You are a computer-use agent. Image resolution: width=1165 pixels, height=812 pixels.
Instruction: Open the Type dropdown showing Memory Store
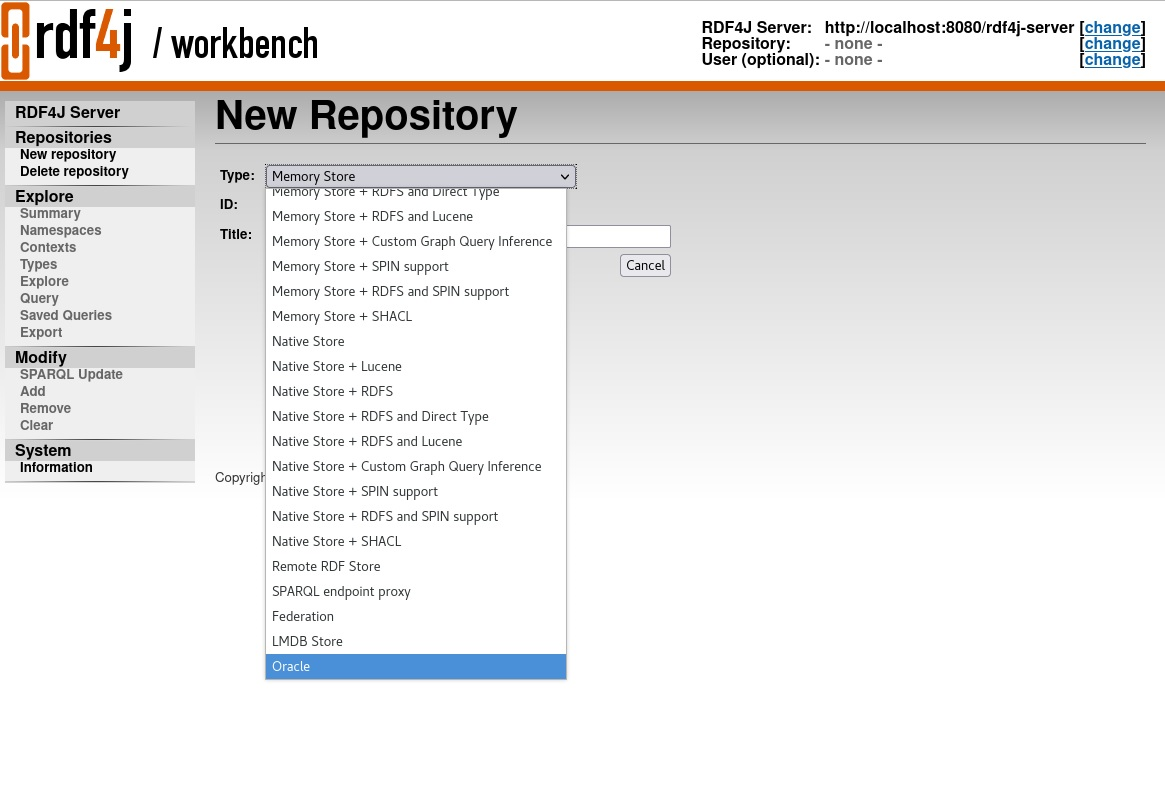421,176
